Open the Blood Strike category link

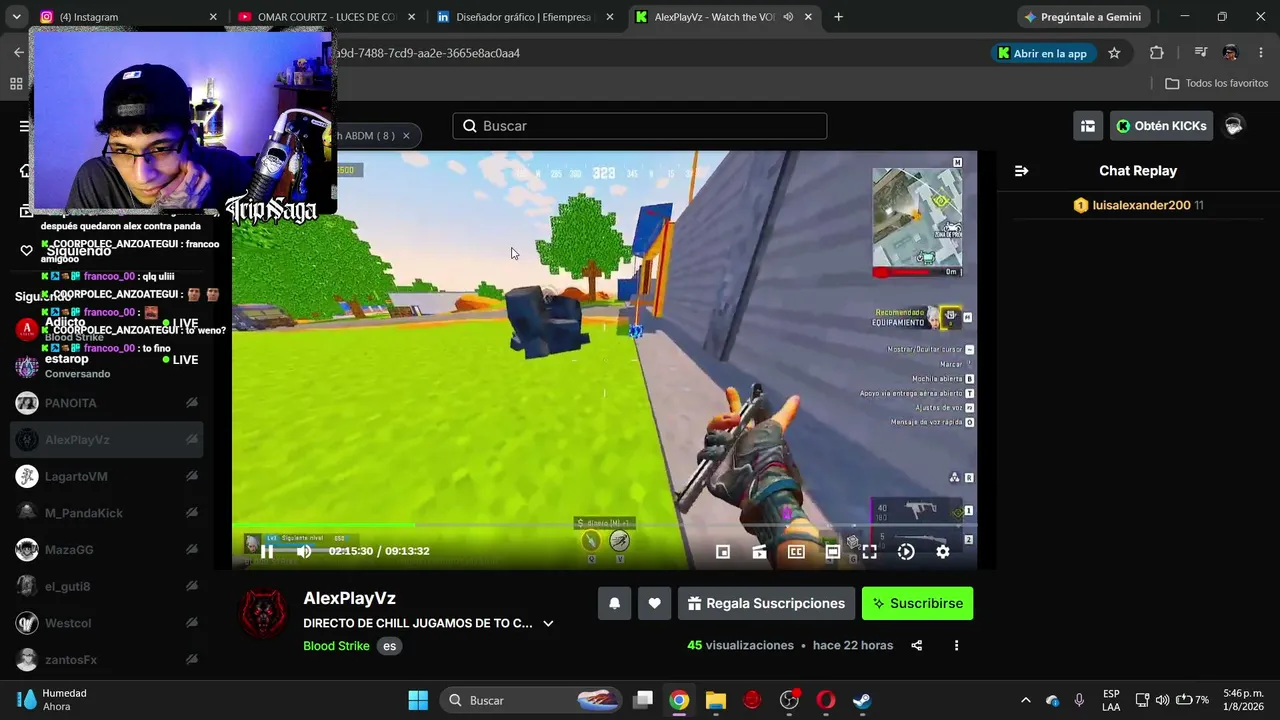point(336,646)
